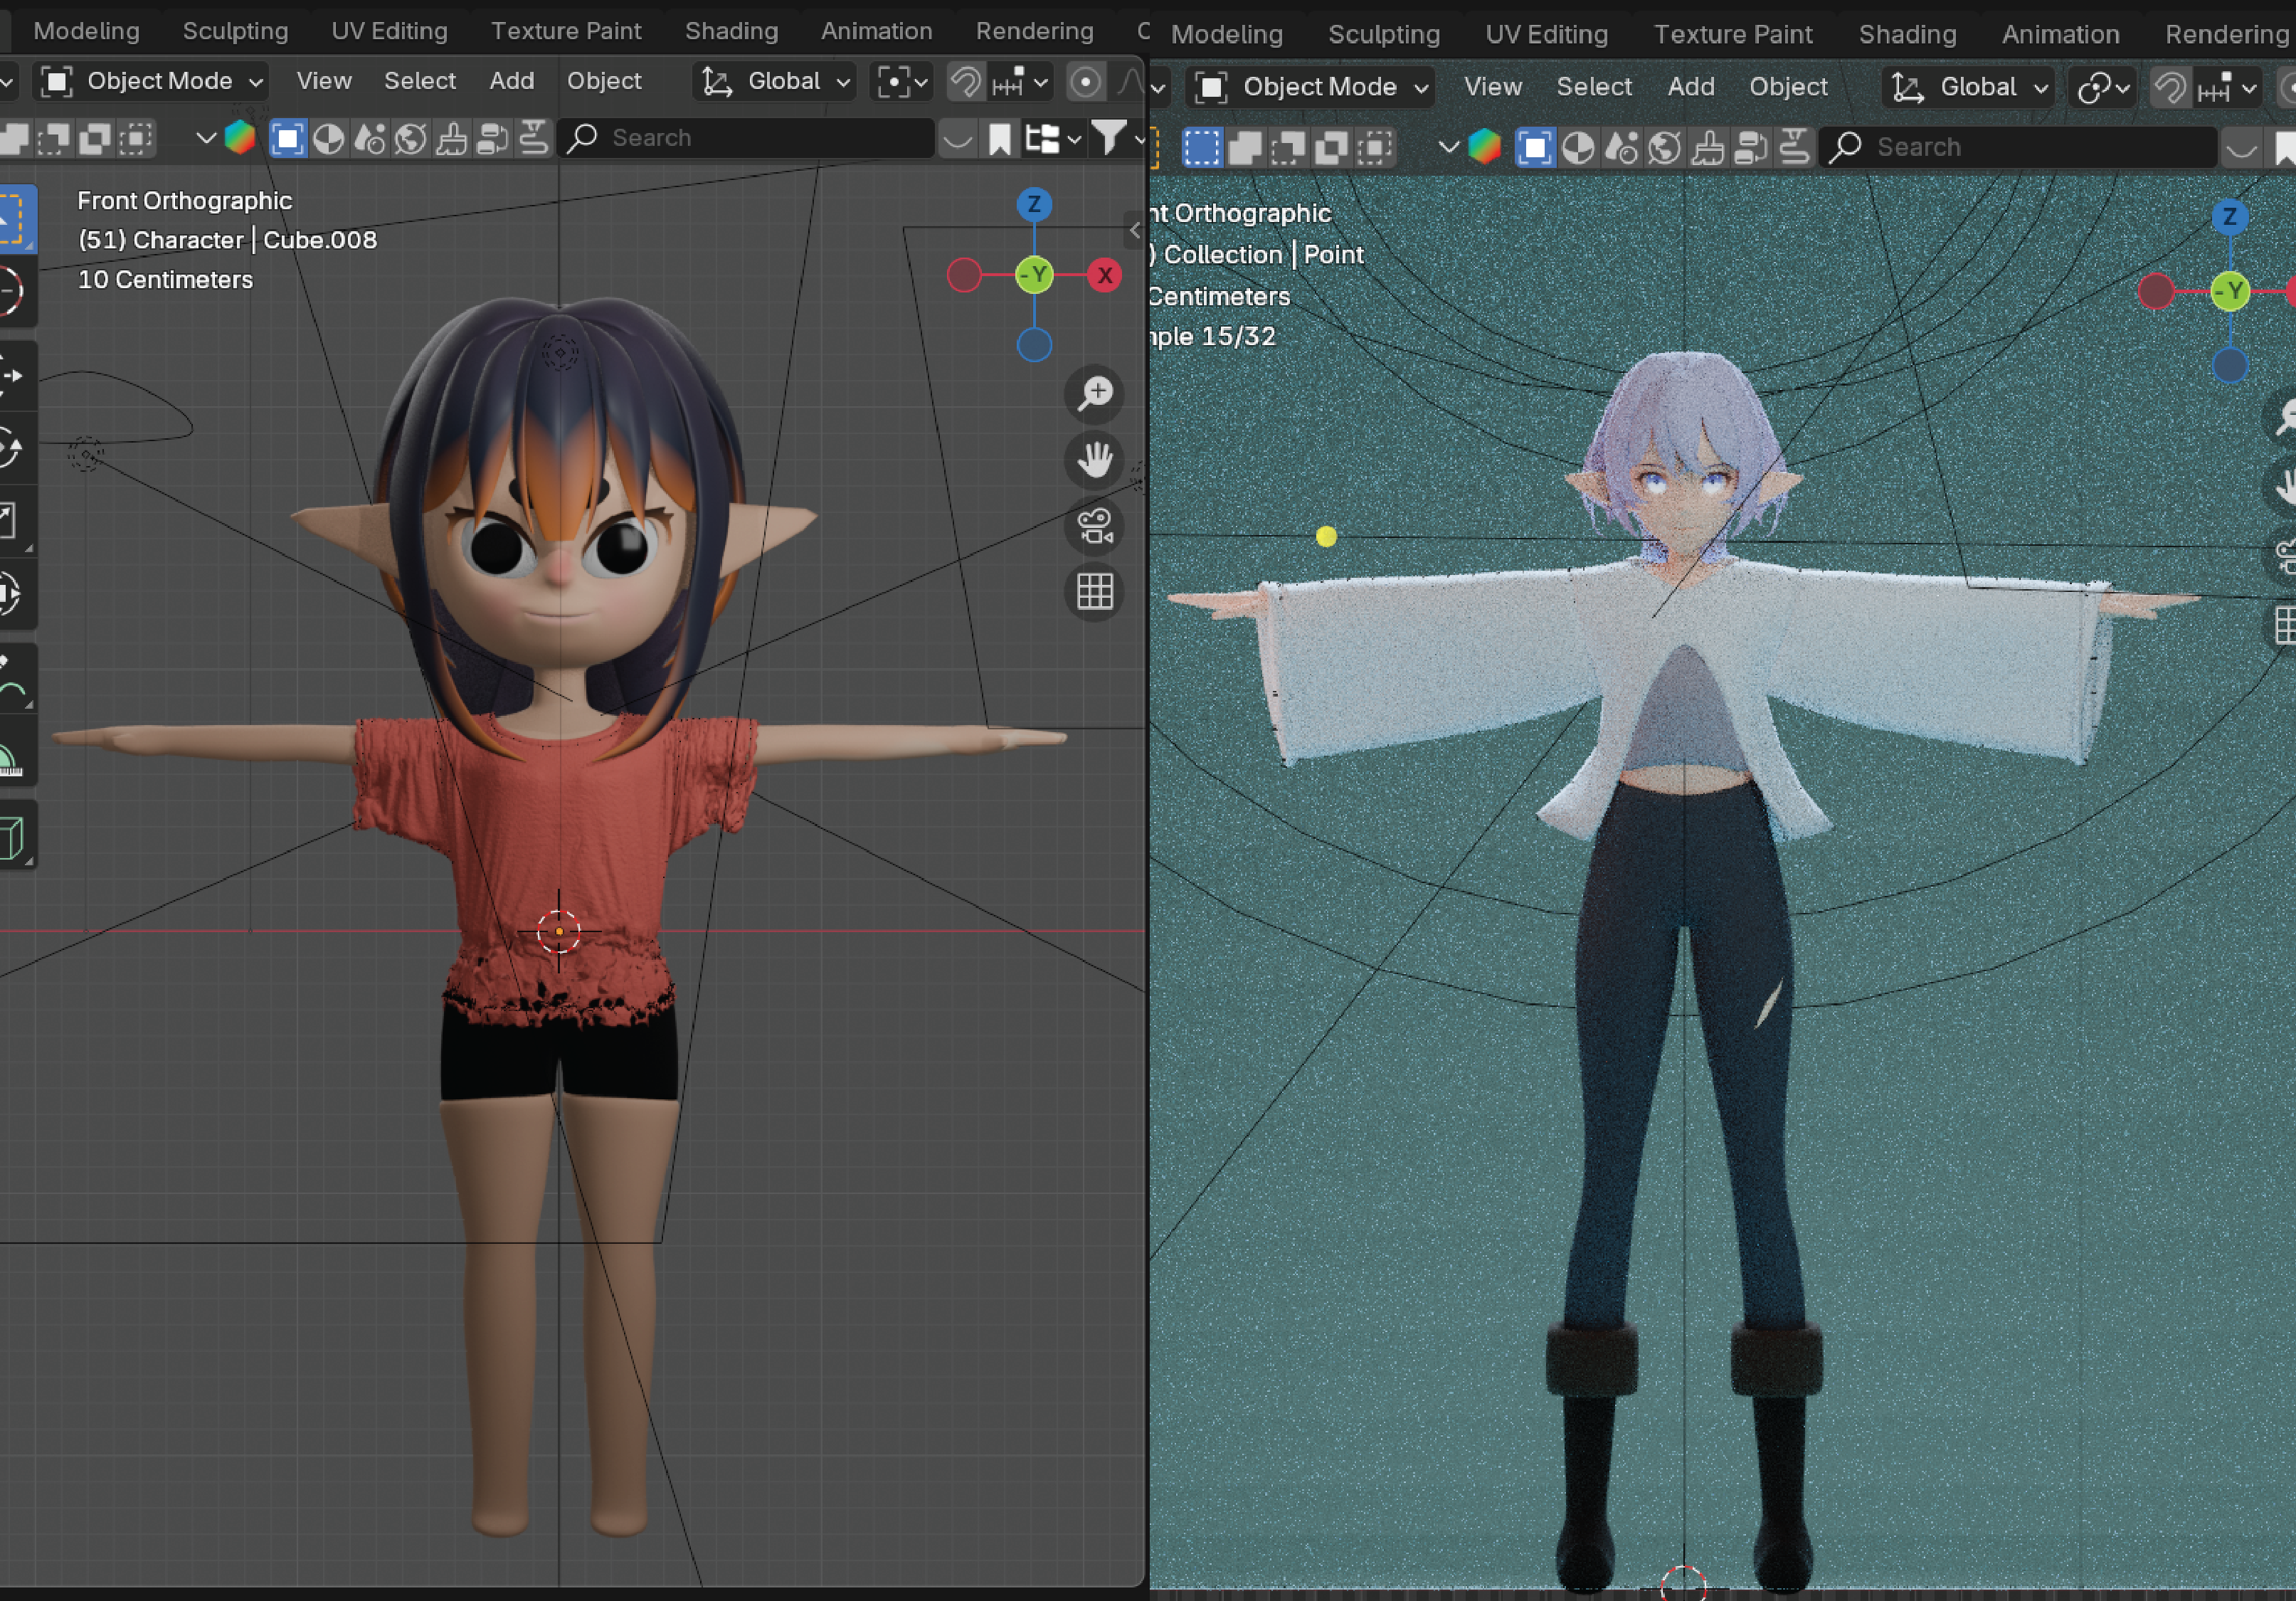Image resolution: width=2296 pixels, height=1601 pixels.
Task: Toggle snapping magnet in left window header
Action: [x=965, y=81]
